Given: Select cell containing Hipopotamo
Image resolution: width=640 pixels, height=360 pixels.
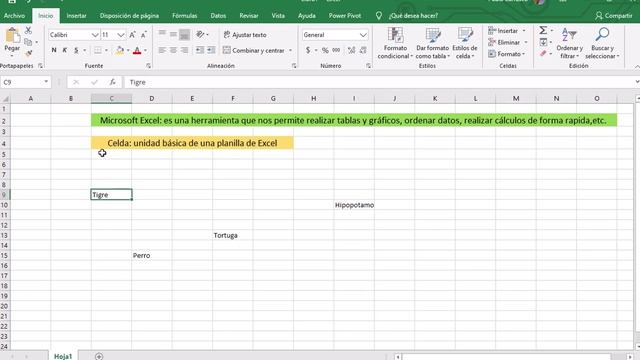Looking at the screenshot, I should [354, 205].
